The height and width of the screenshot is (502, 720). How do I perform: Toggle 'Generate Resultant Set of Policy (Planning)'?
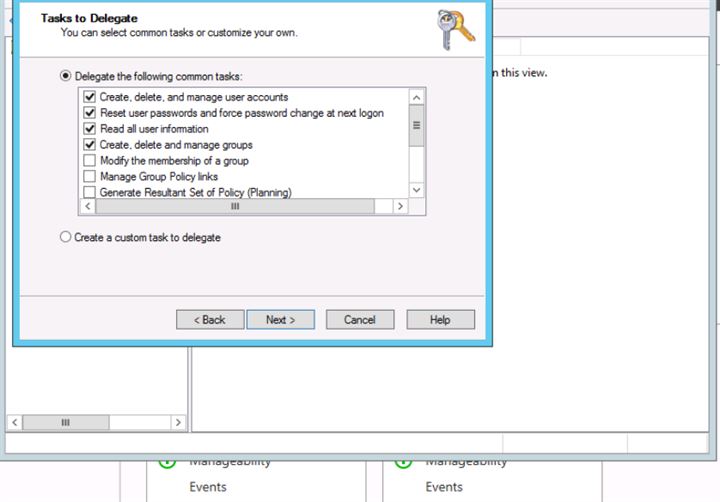point(90,192)
